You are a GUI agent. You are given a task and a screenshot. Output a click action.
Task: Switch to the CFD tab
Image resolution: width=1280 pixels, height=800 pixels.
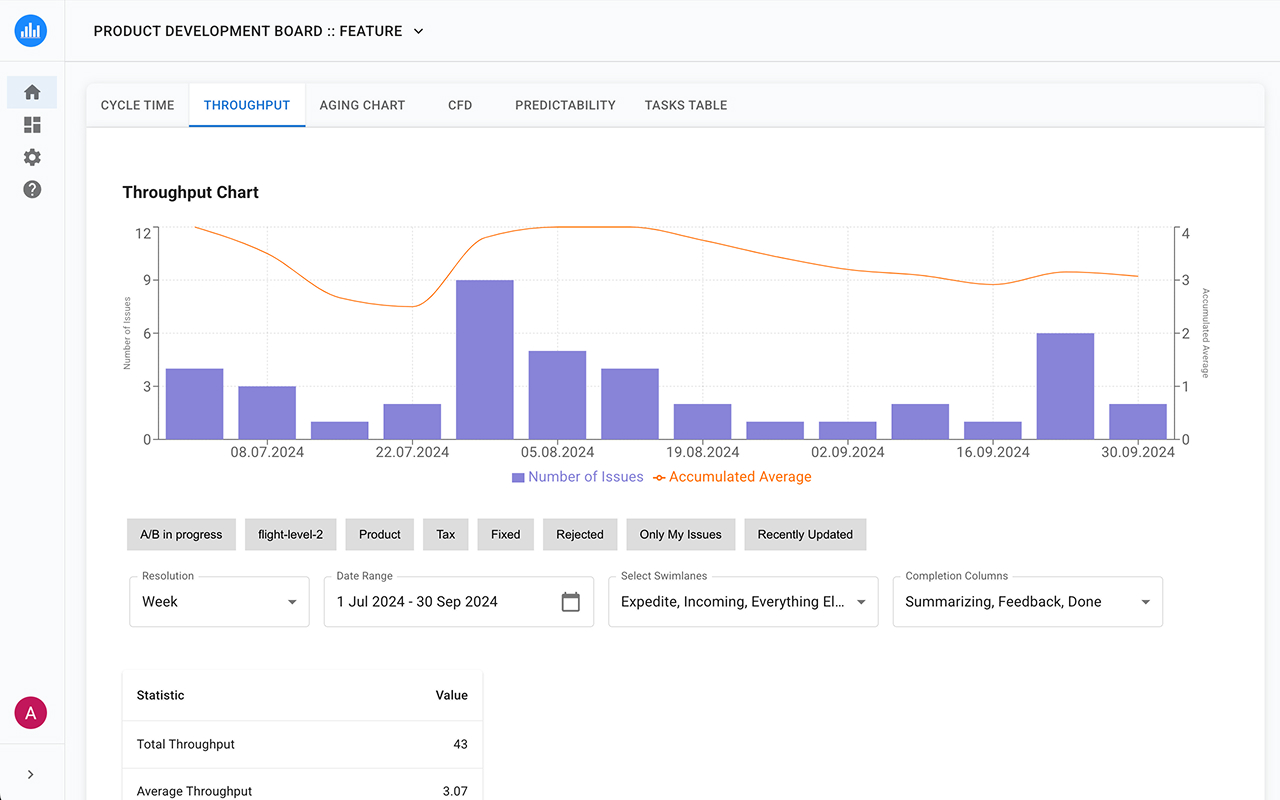(459, 105)
